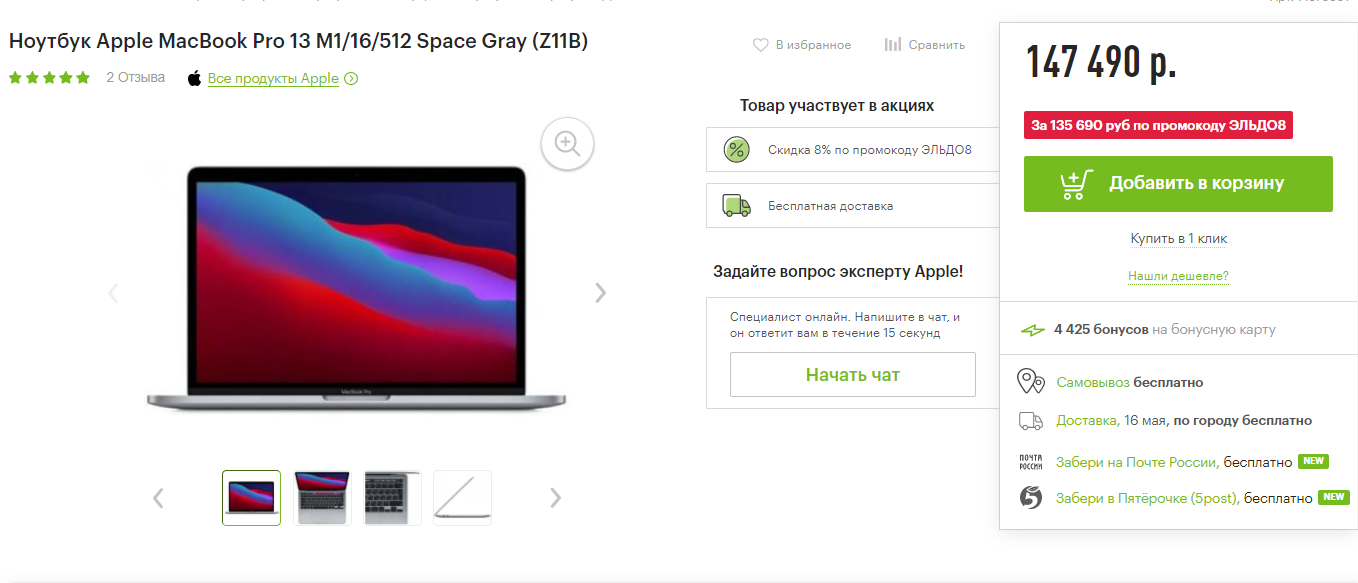This screenshot has height=583, width=1358.
Task: Show the previous product photo with left arrow
Action: click(113, 293)
